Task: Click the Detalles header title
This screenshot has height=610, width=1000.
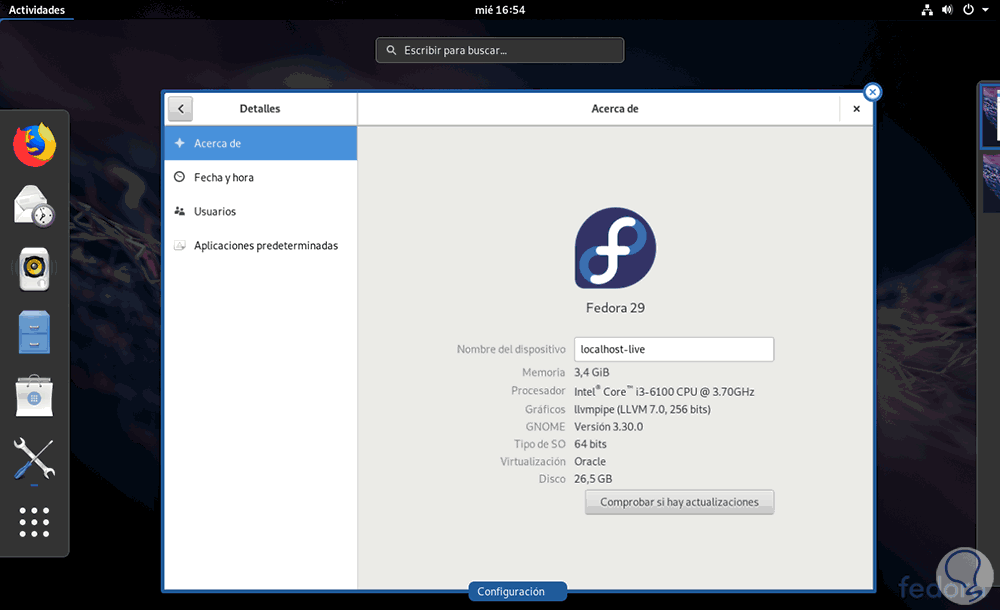Action: click(x=260, y=108)
